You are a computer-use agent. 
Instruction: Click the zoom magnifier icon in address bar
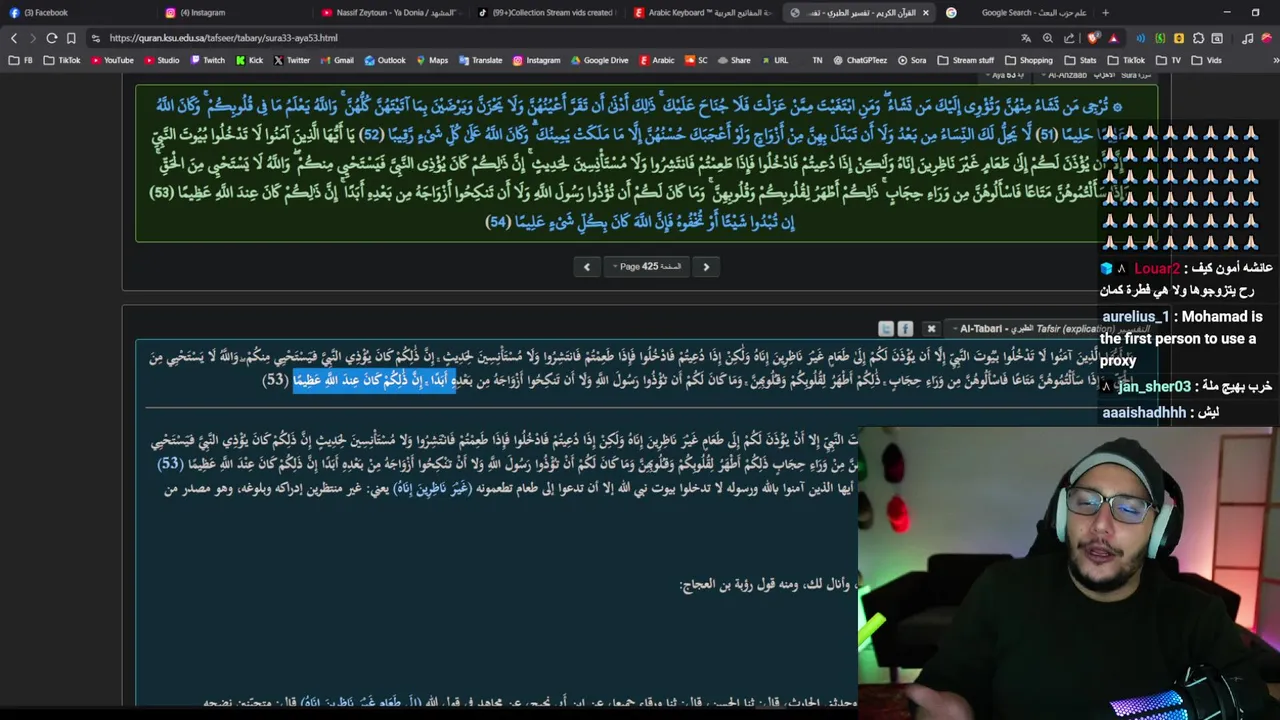pyautogui.click(x=1048, y=38)
